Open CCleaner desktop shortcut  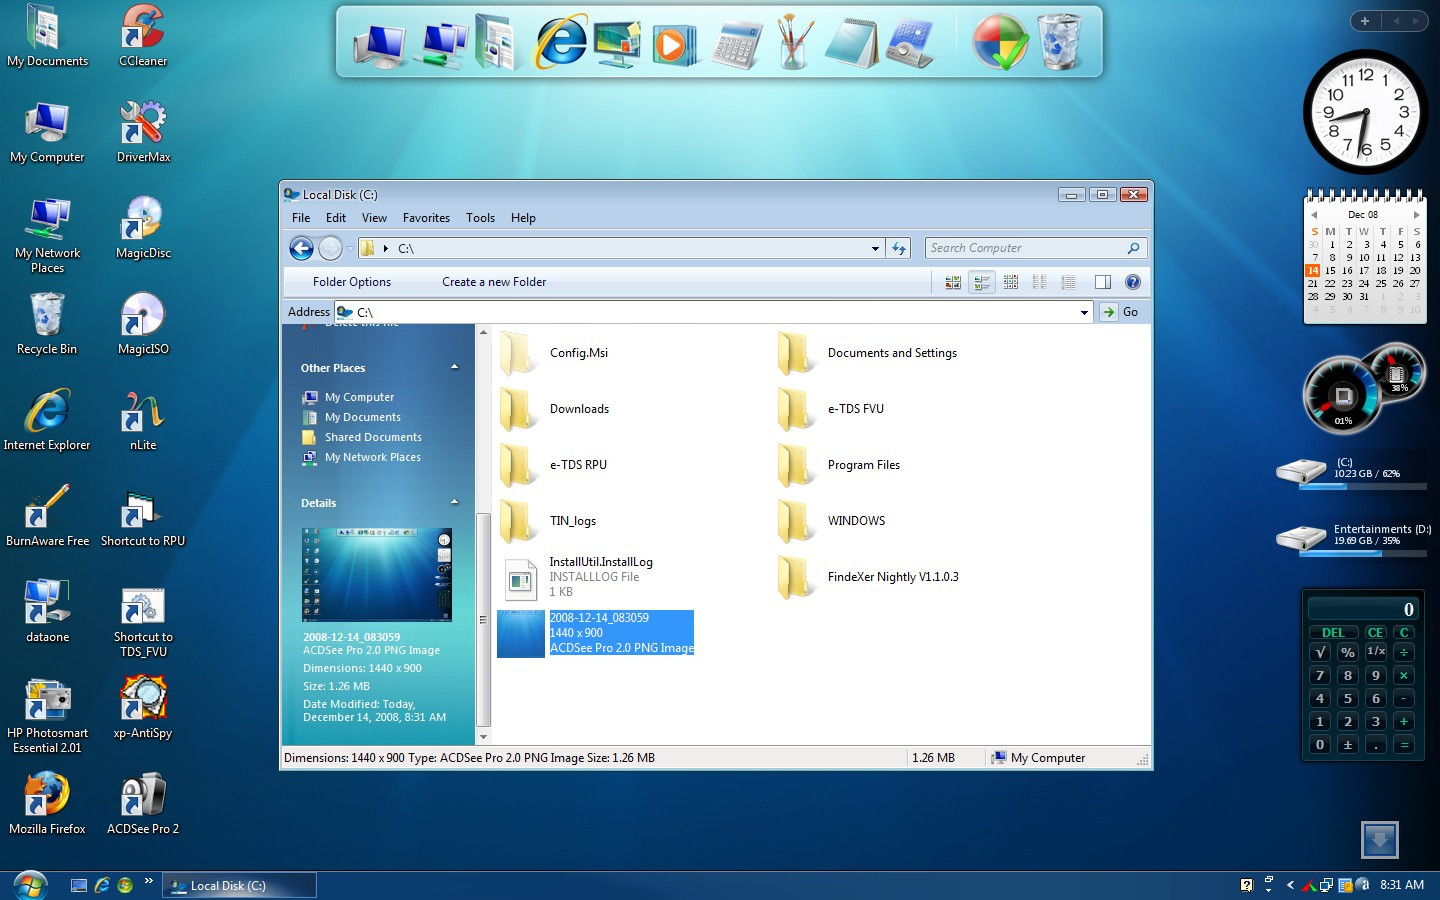143,36
